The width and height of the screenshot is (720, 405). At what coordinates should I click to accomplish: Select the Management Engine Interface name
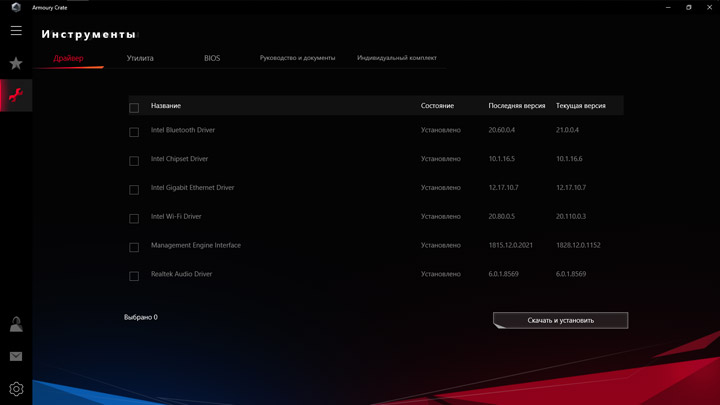point(196,245)
